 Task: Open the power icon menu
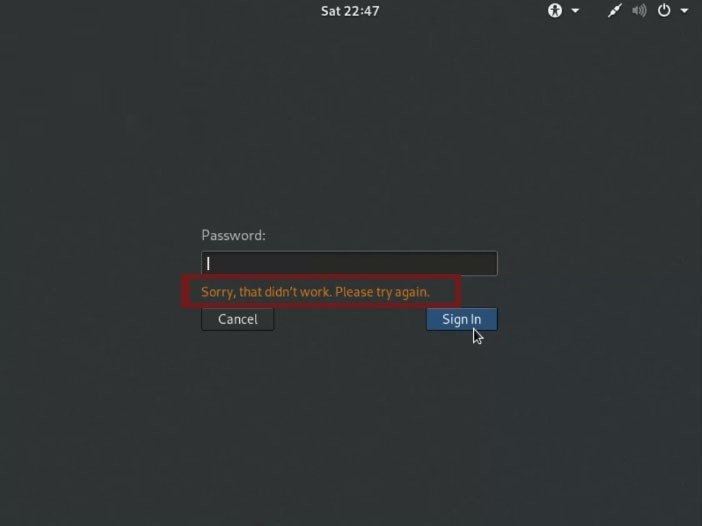pyautogui.click(x=664, y=10)
